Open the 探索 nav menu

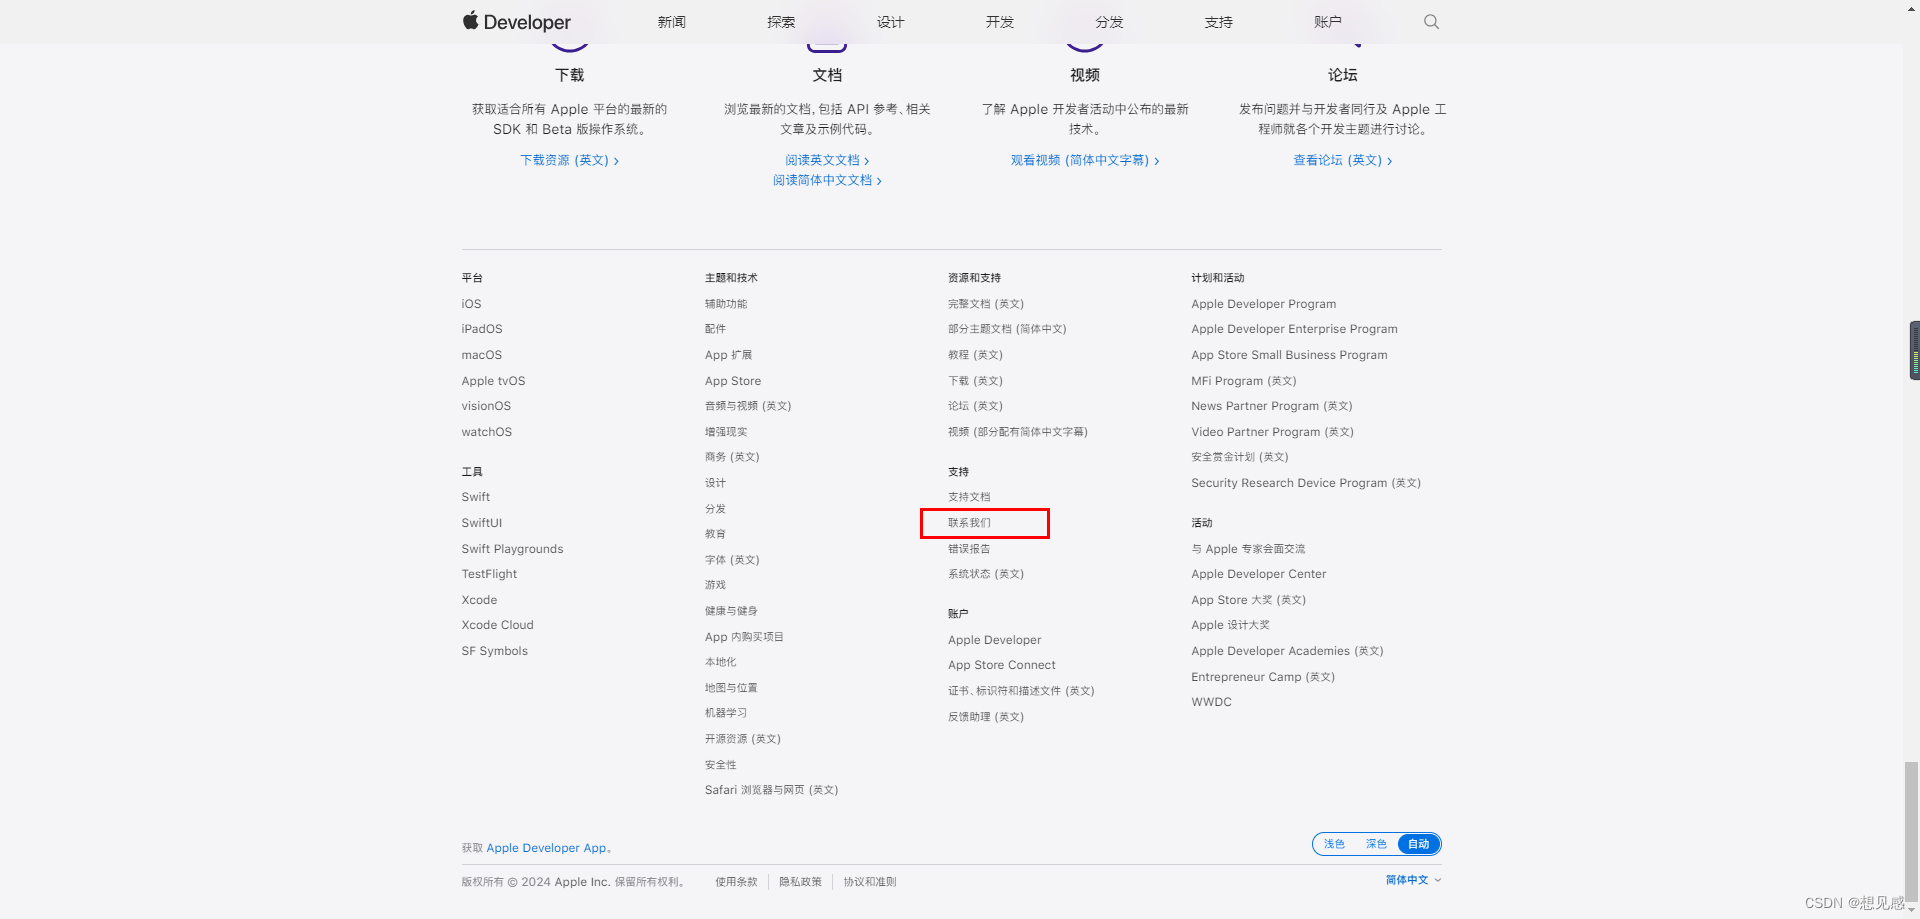point(781,22)
